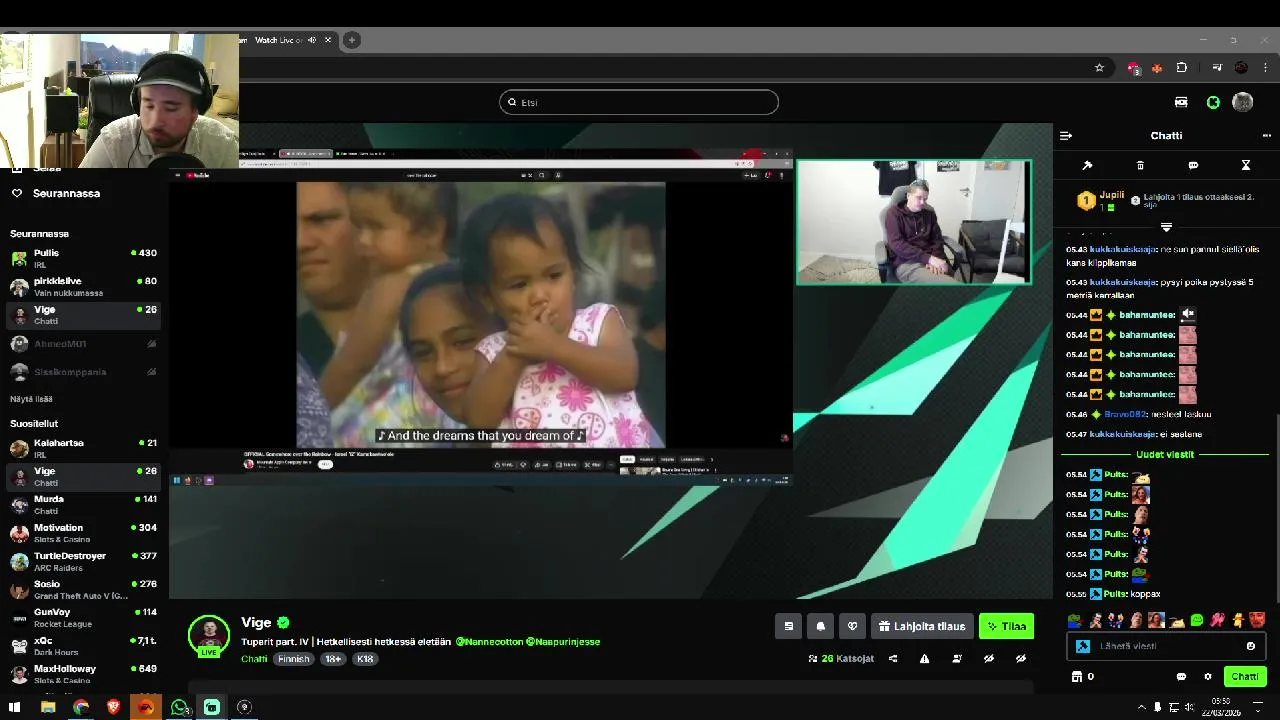Click K18 tag under title
The width and height of the screenshot is (1280, 720).
coord(365,659)
